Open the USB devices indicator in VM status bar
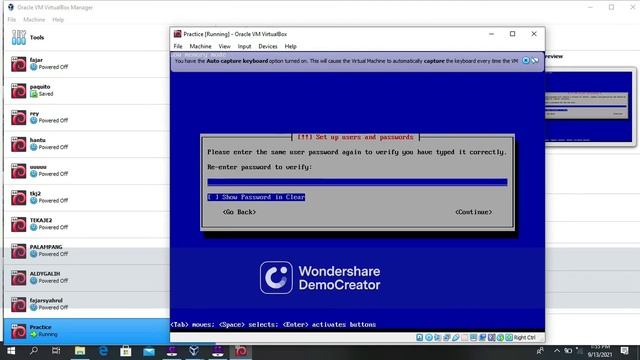Image resolution: width=640 pixels, height=360 pixels. point(456,338)
